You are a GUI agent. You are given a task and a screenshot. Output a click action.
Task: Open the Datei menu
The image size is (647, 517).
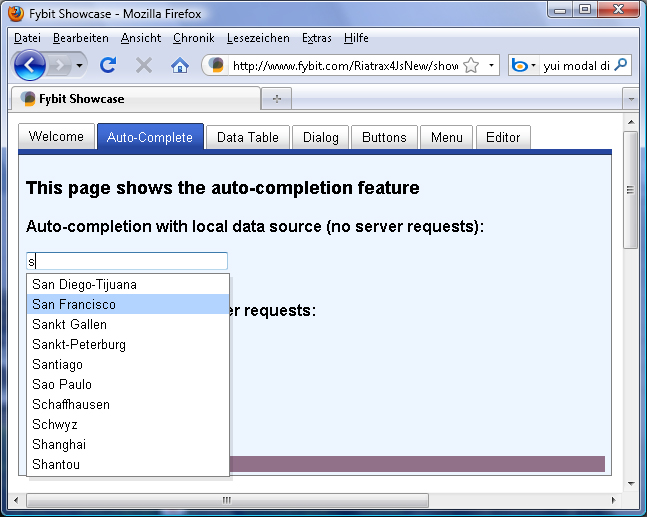[27, 38]
